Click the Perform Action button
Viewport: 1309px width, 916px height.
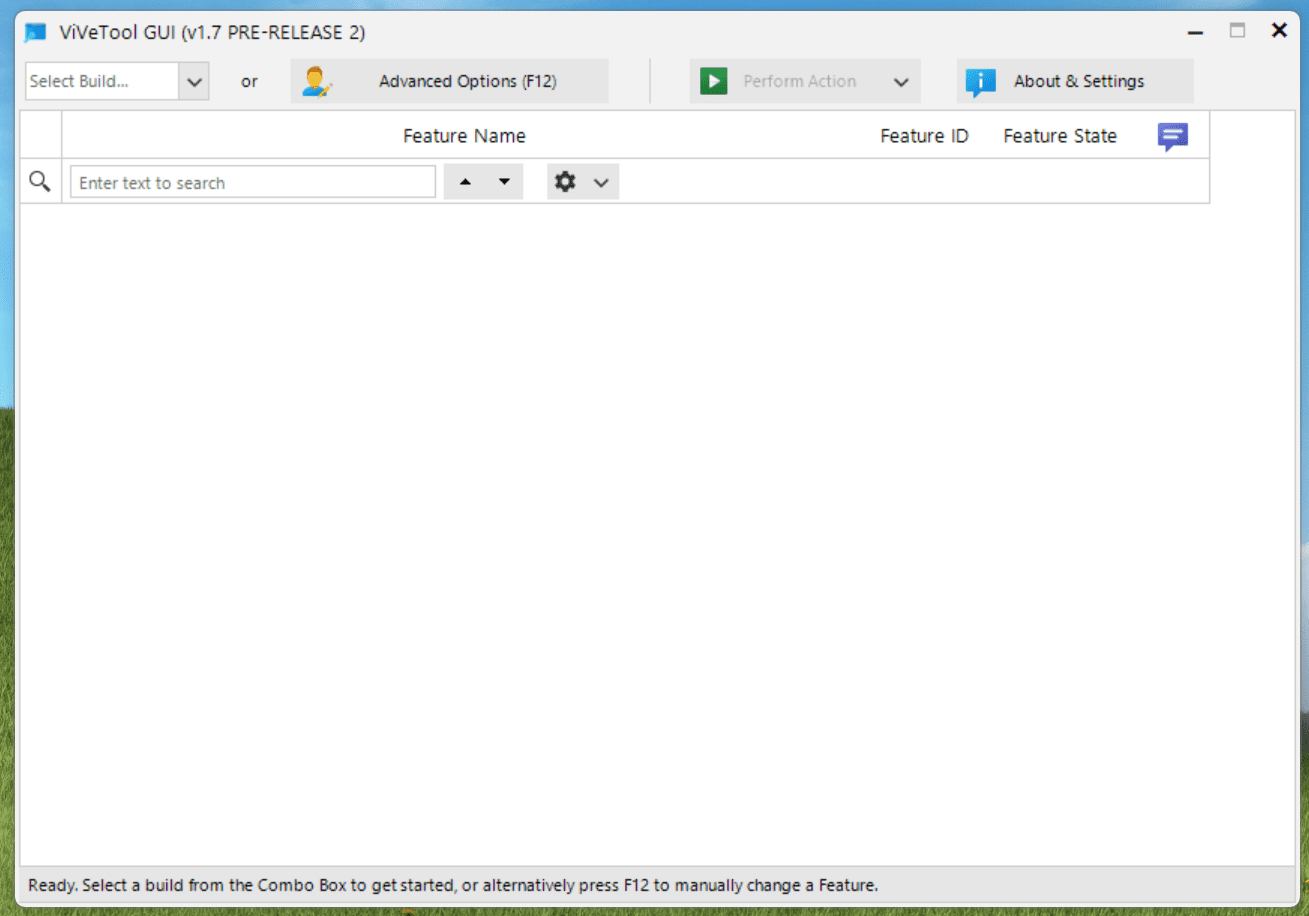(804, 81)
